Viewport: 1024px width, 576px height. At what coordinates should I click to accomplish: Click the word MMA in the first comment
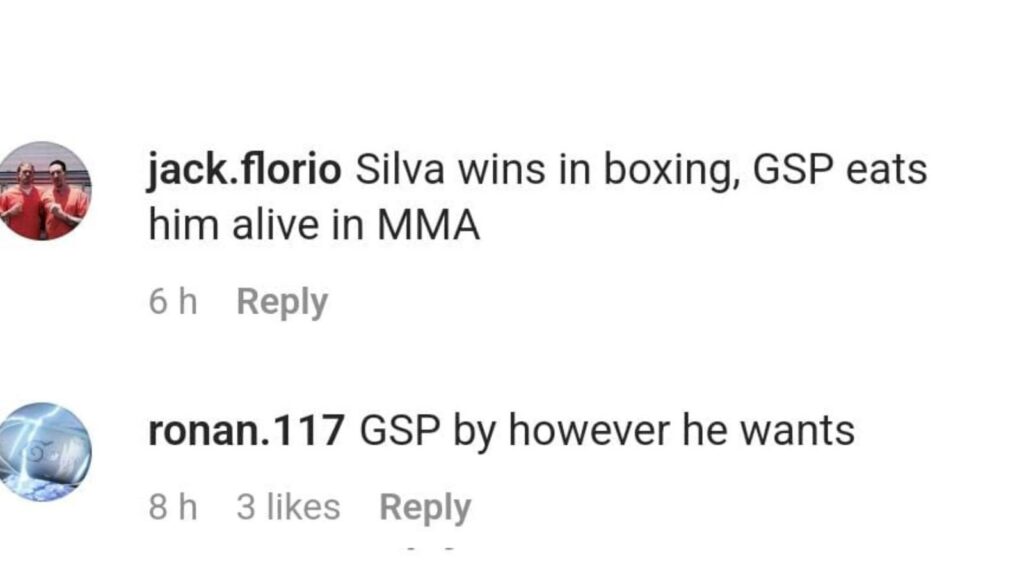(x=428, y=225)
